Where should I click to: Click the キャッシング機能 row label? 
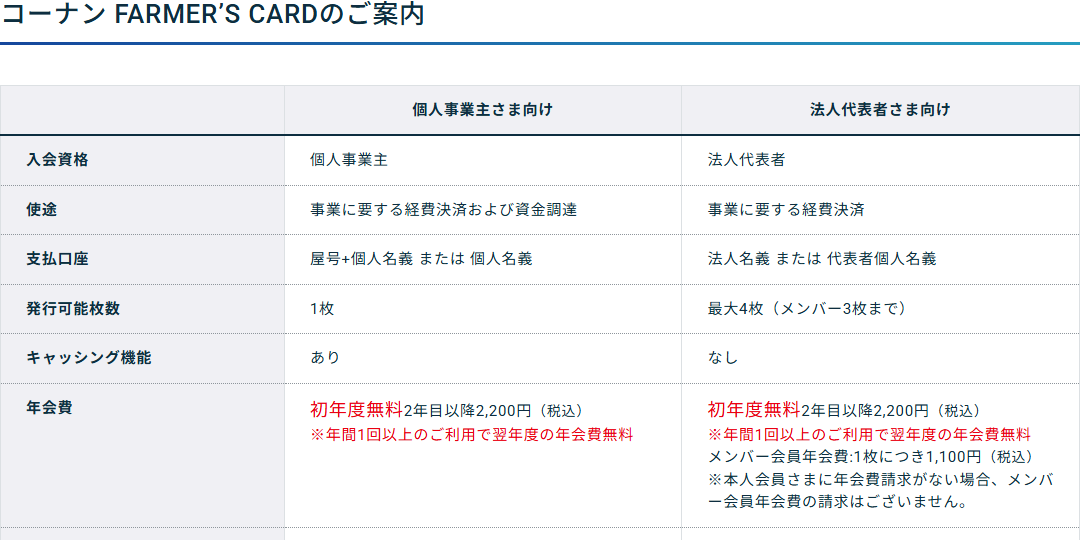(x=88, y=357)
